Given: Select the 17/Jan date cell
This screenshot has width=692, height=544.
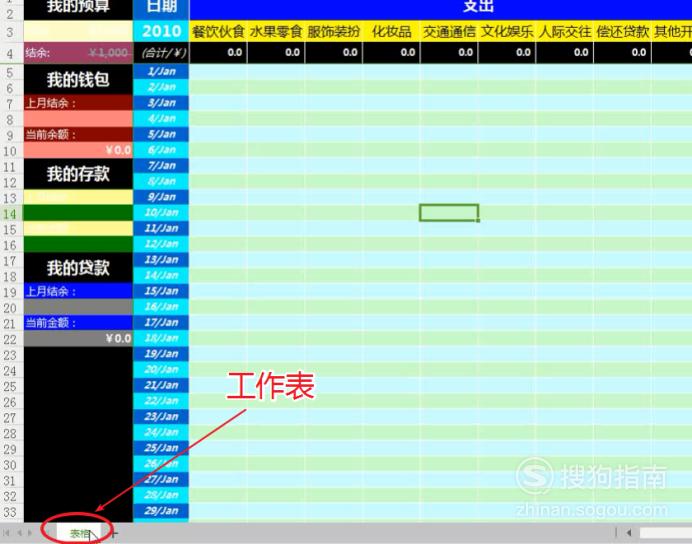Looking at the screenshot, I should coord(161,322).
